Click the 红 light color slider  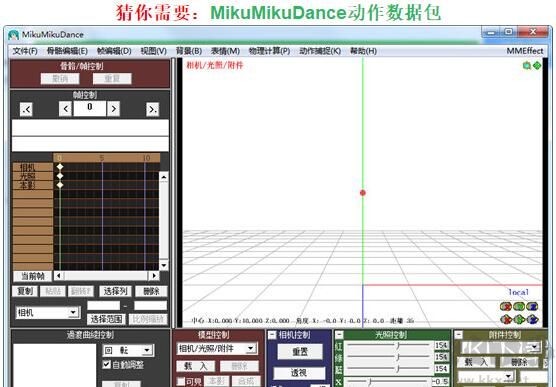click(389, 345)
